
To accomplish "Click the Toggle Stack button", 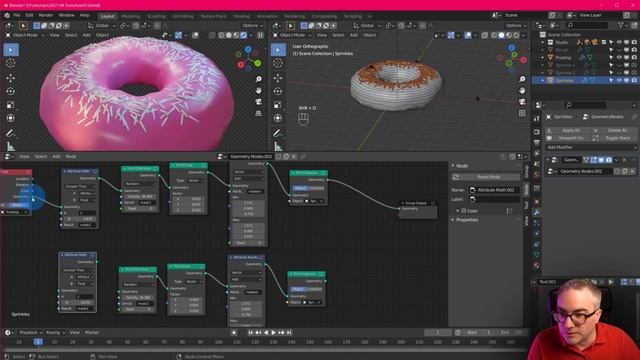I will 614,138.
